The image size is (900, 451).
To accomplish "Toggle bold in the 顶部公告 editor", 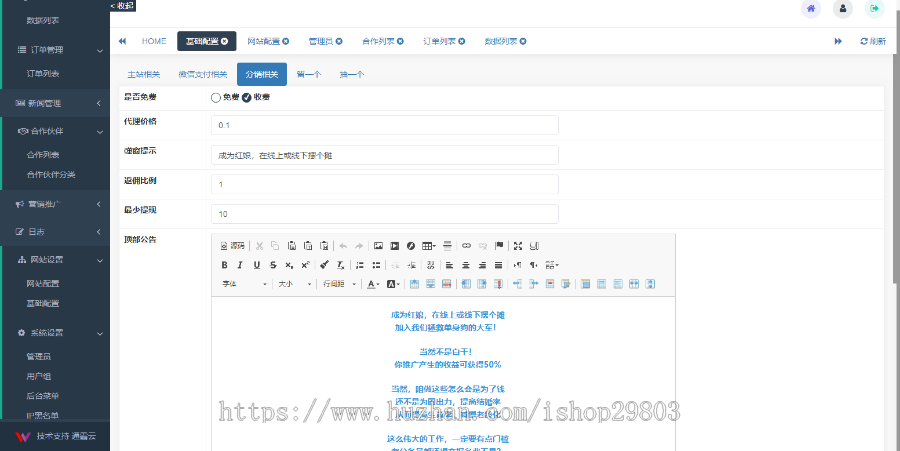I will (x=224, y=265).
